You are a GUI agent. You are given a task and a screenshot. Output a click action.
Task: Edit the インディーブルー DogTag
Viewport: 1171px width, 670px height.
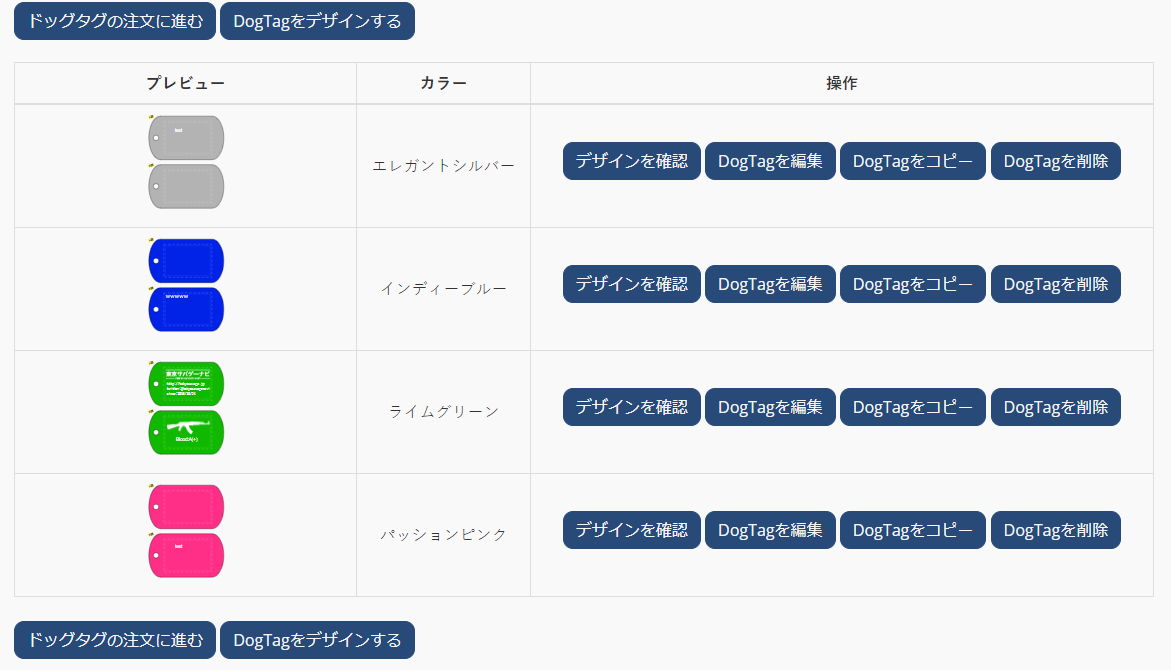tap(770, 284)
